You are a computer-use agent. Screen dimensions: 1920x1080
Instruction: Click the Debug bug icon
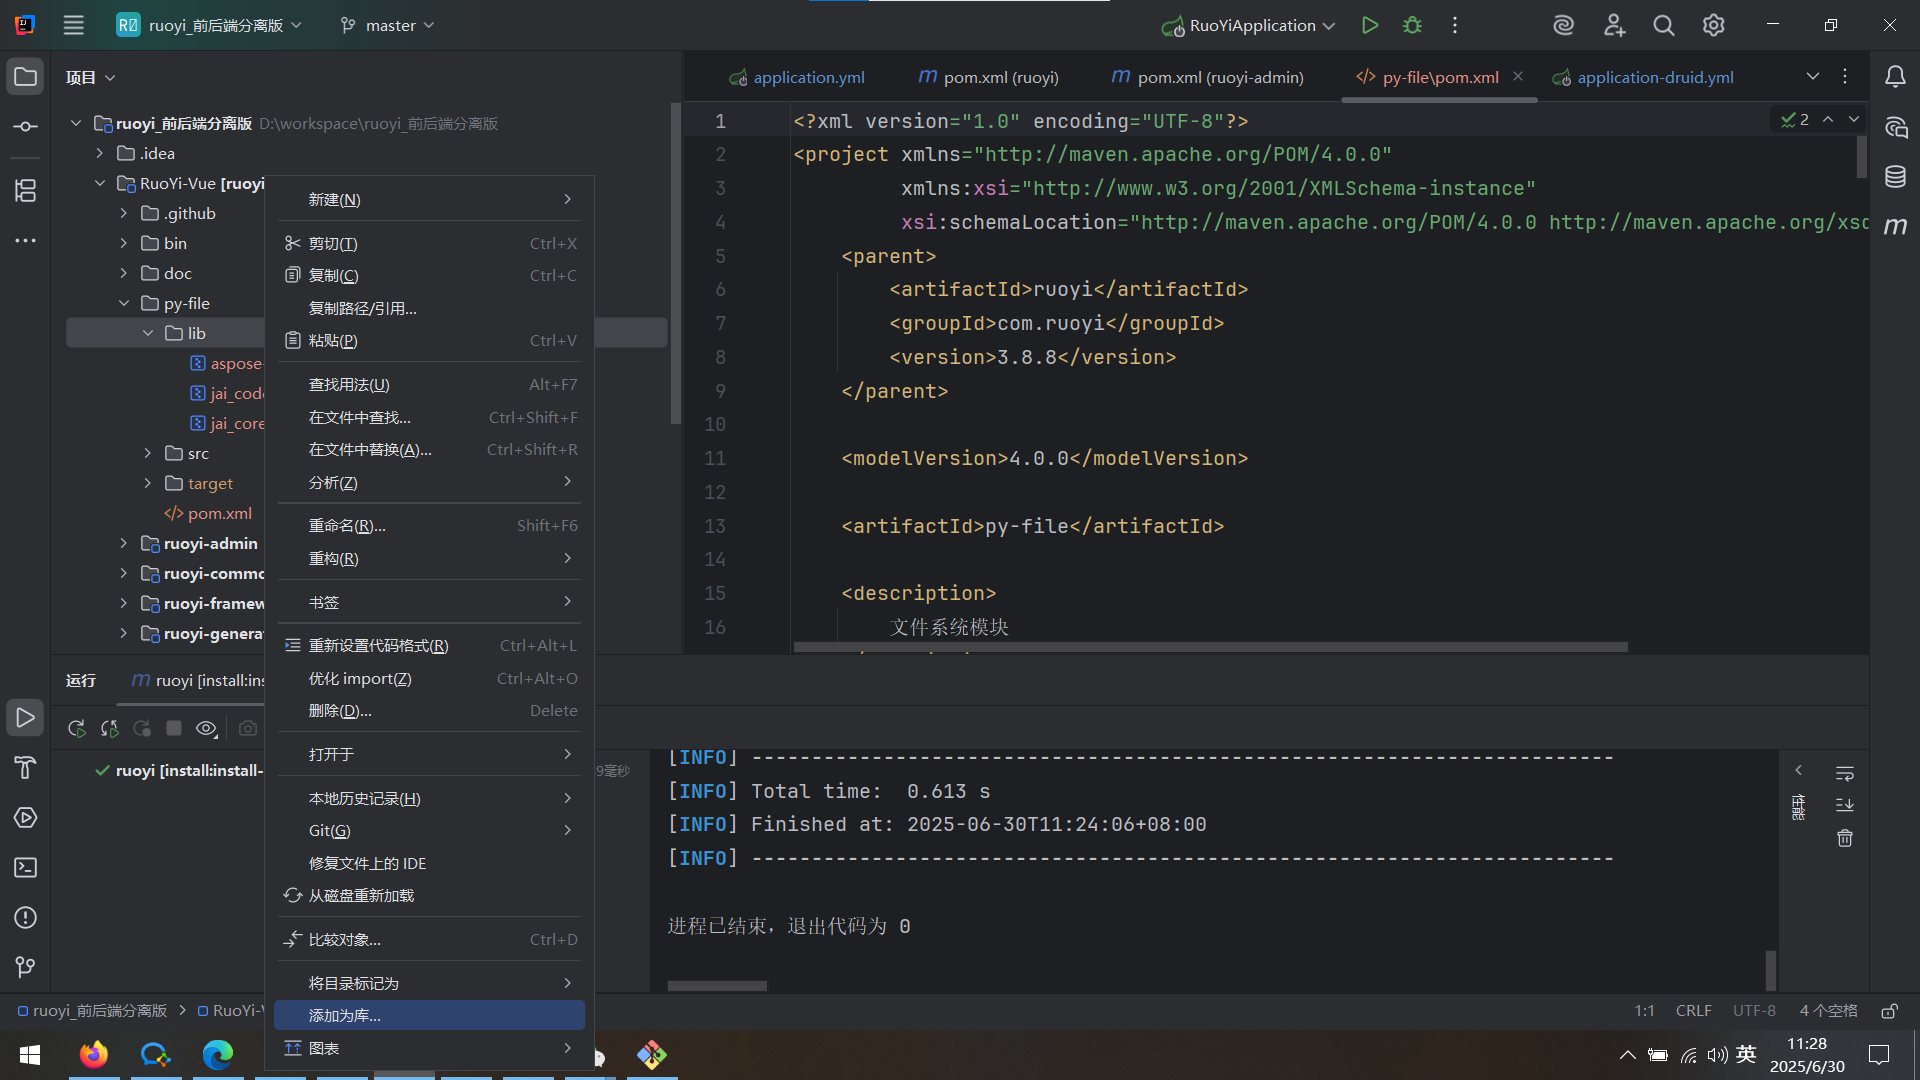click(1412, 25)
